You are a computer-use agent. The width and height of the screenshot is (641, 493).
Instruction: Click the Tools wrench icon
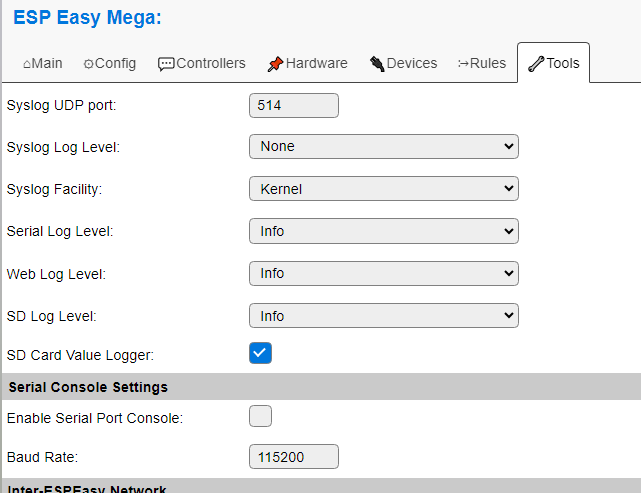(536, 64)
